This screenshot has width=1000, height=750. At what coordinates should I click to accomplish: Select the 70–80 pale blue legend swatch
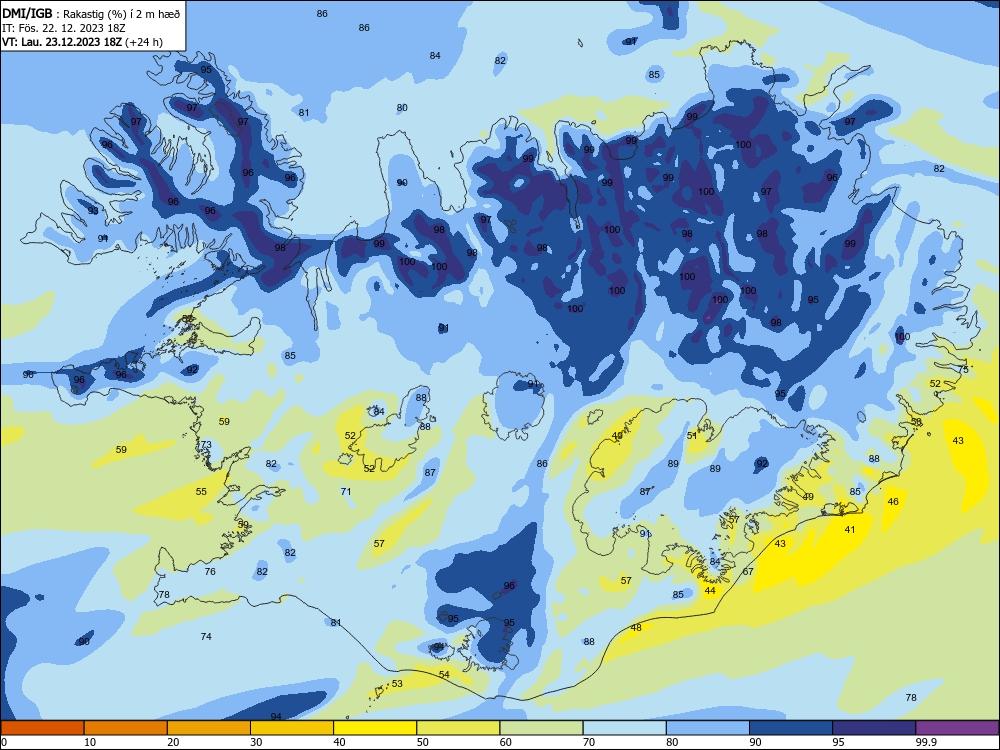[624, 728]
